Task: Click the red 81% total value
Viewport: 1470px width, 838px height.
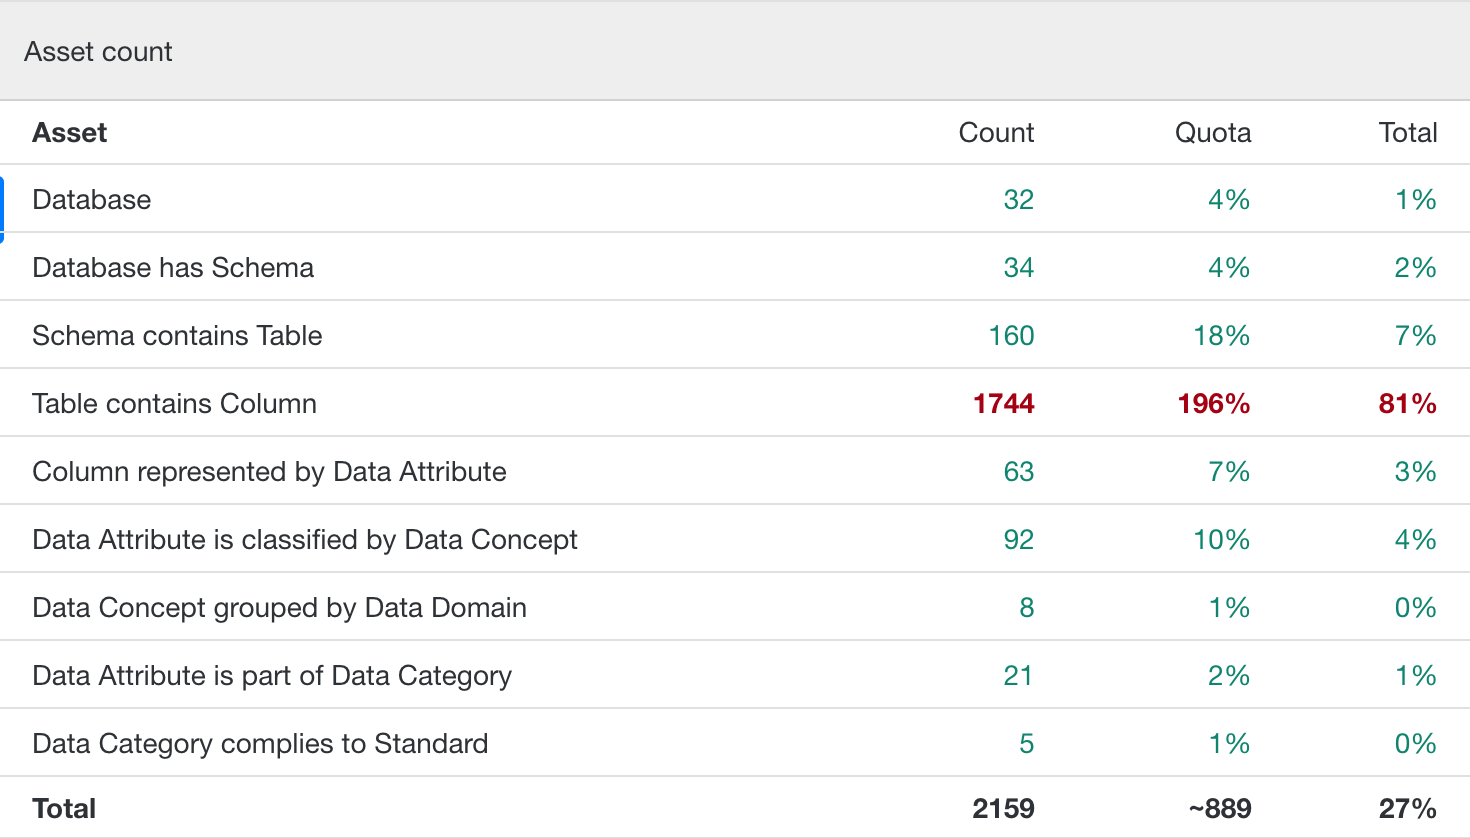Action: click(x=1408, y=404)
